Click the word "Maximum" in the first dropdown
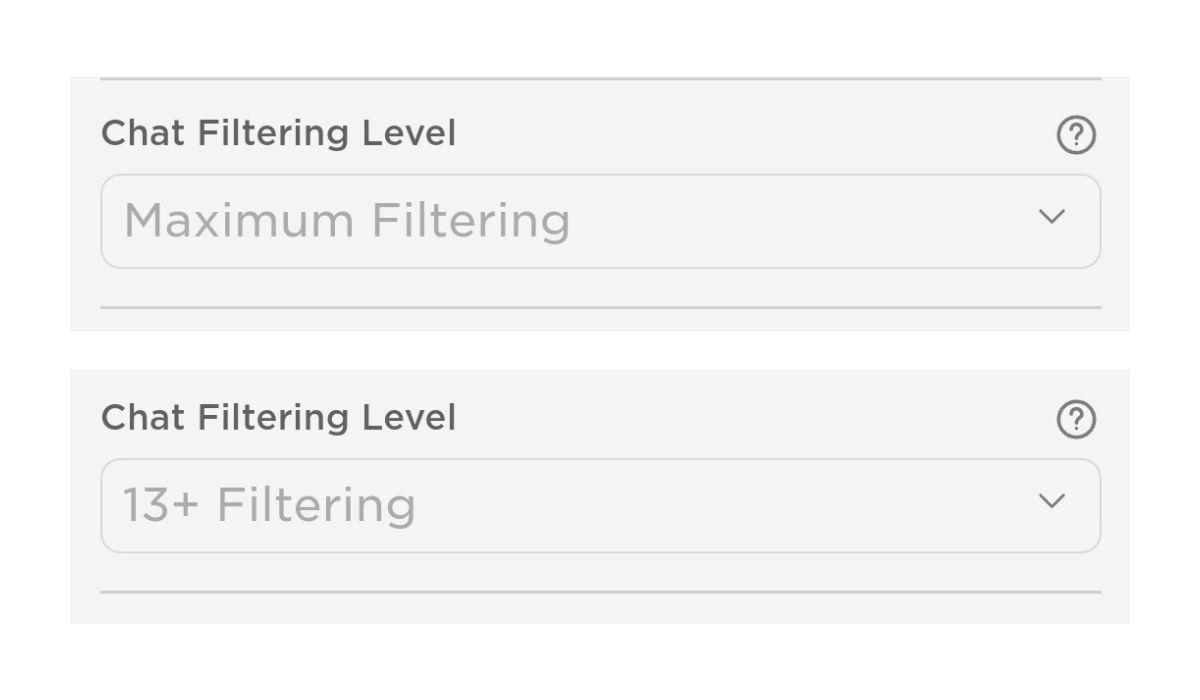Viewport: 1200px width, 700px height. 238,221
